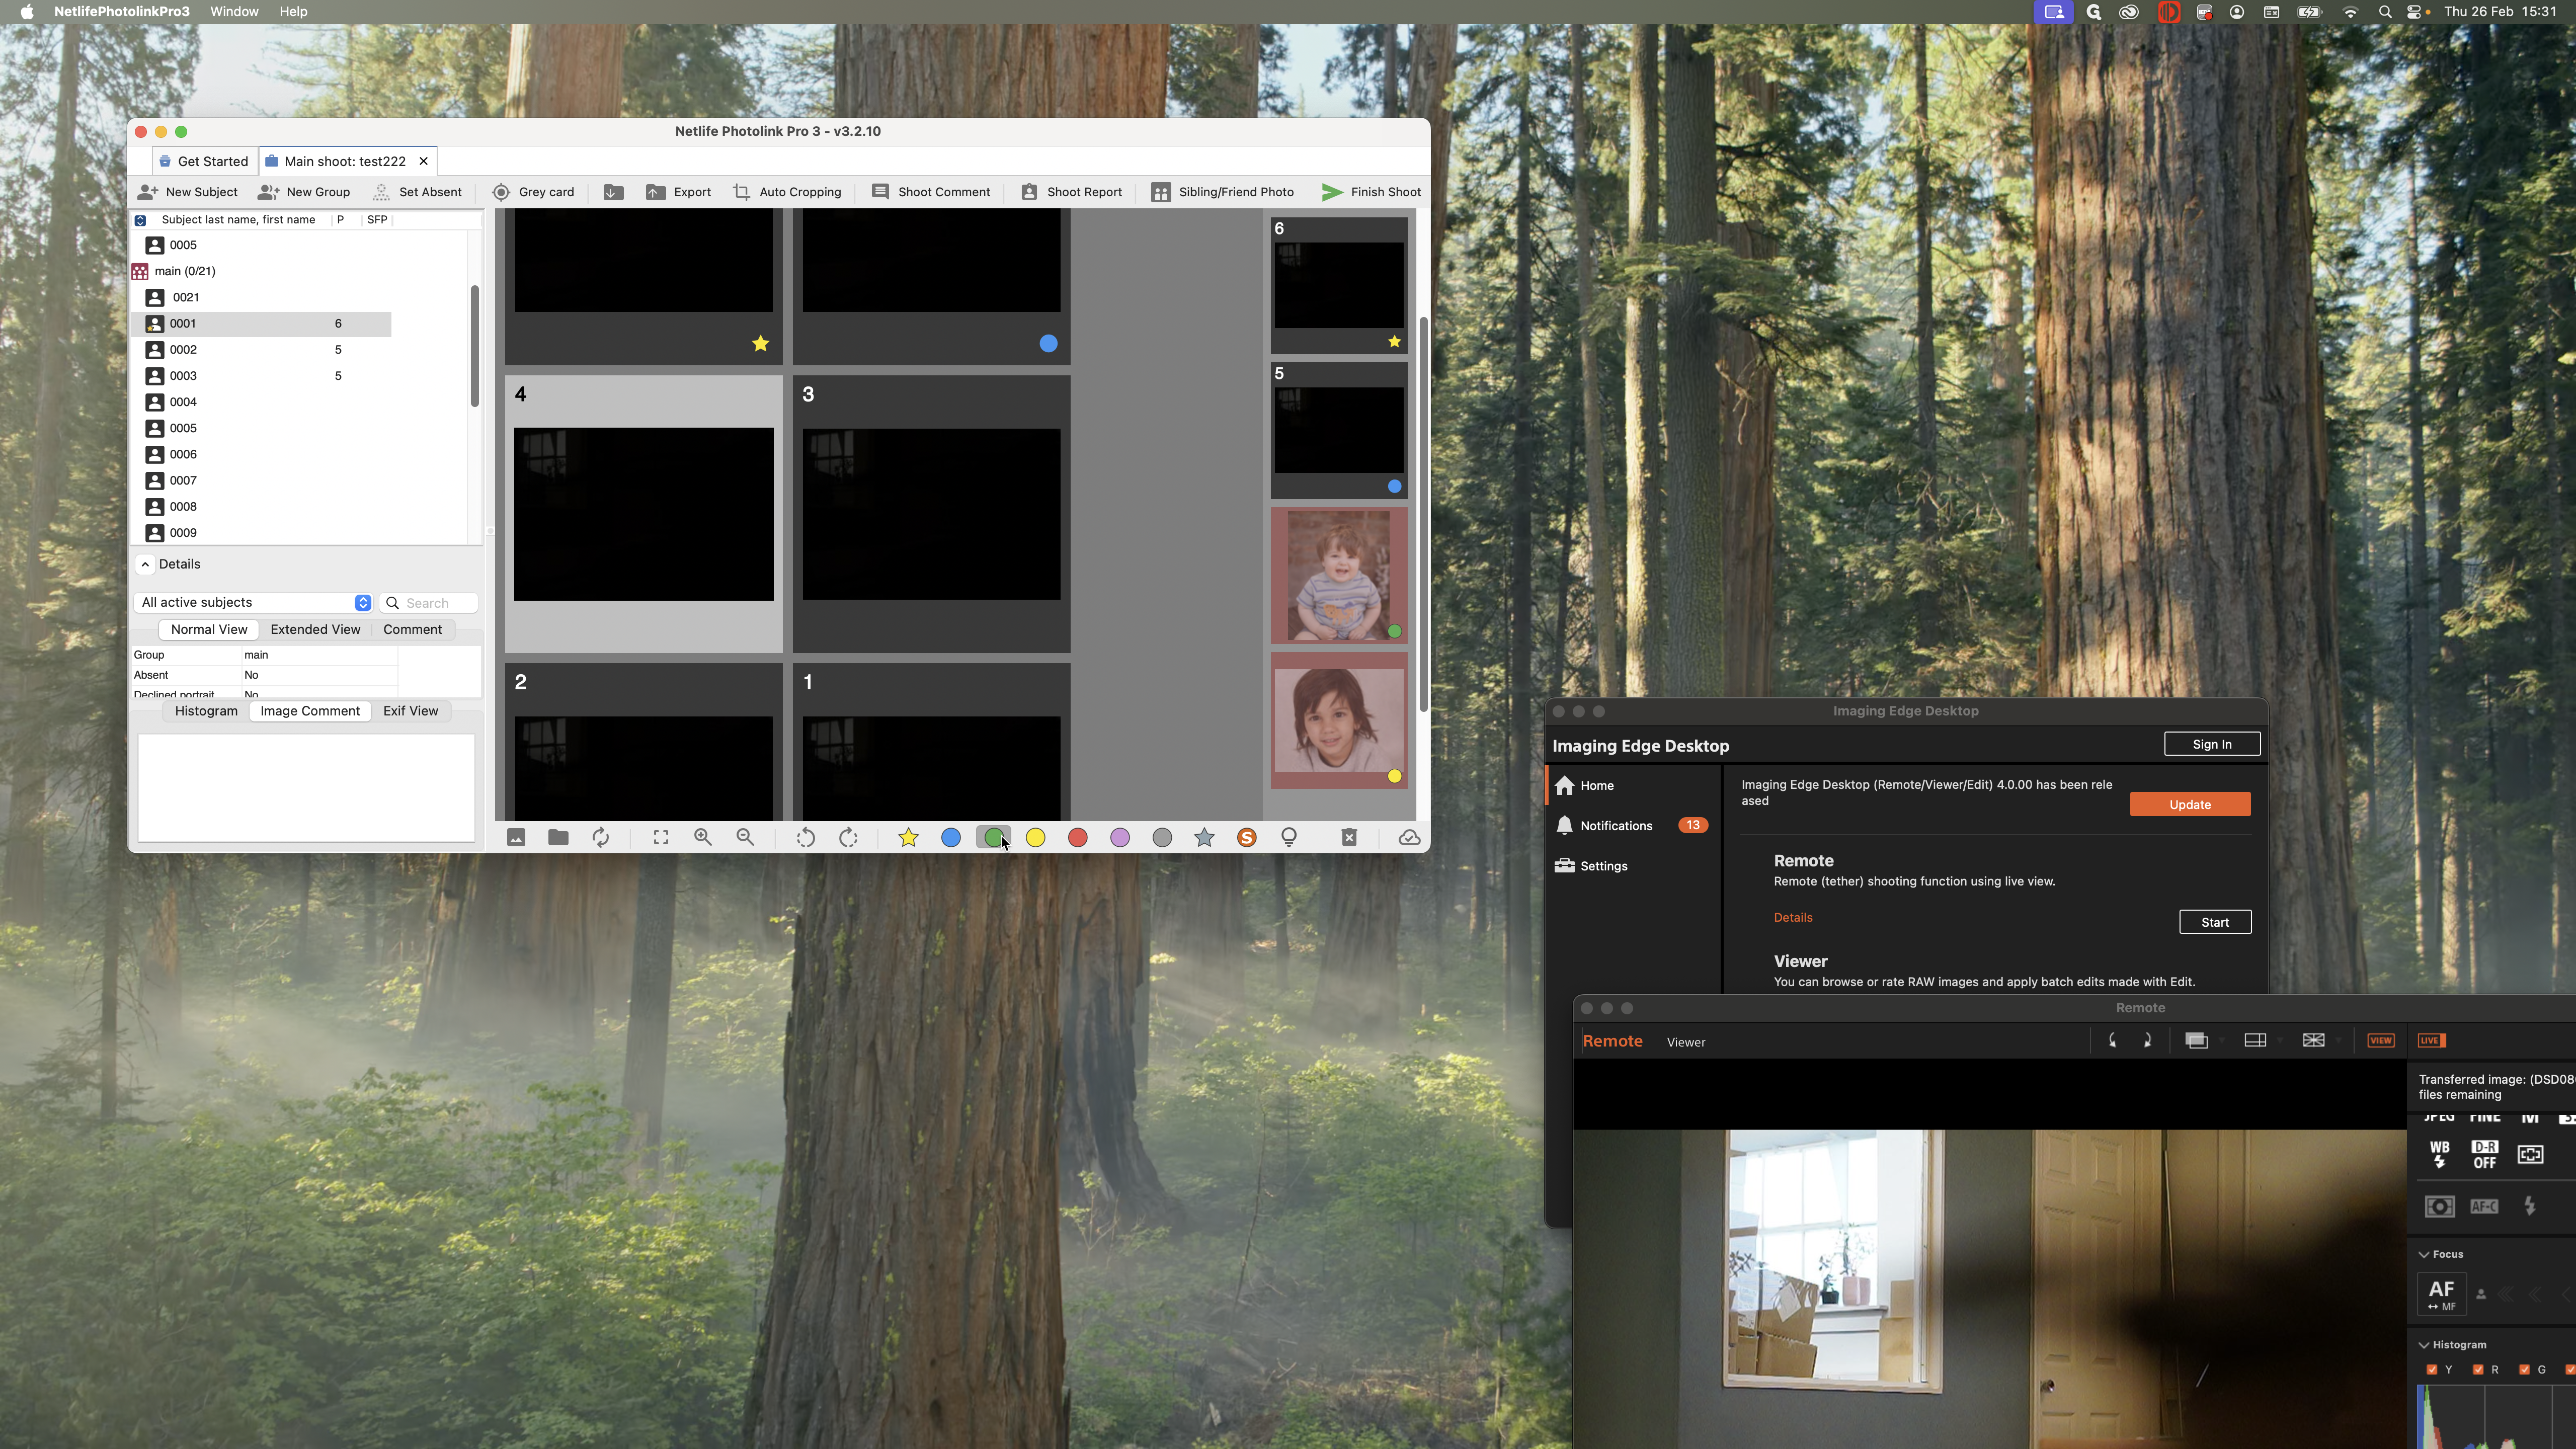The height and width of the screenshot is (1449, 2576).
Task: Switch to the Extended View tab
Action: pos(315,630)
